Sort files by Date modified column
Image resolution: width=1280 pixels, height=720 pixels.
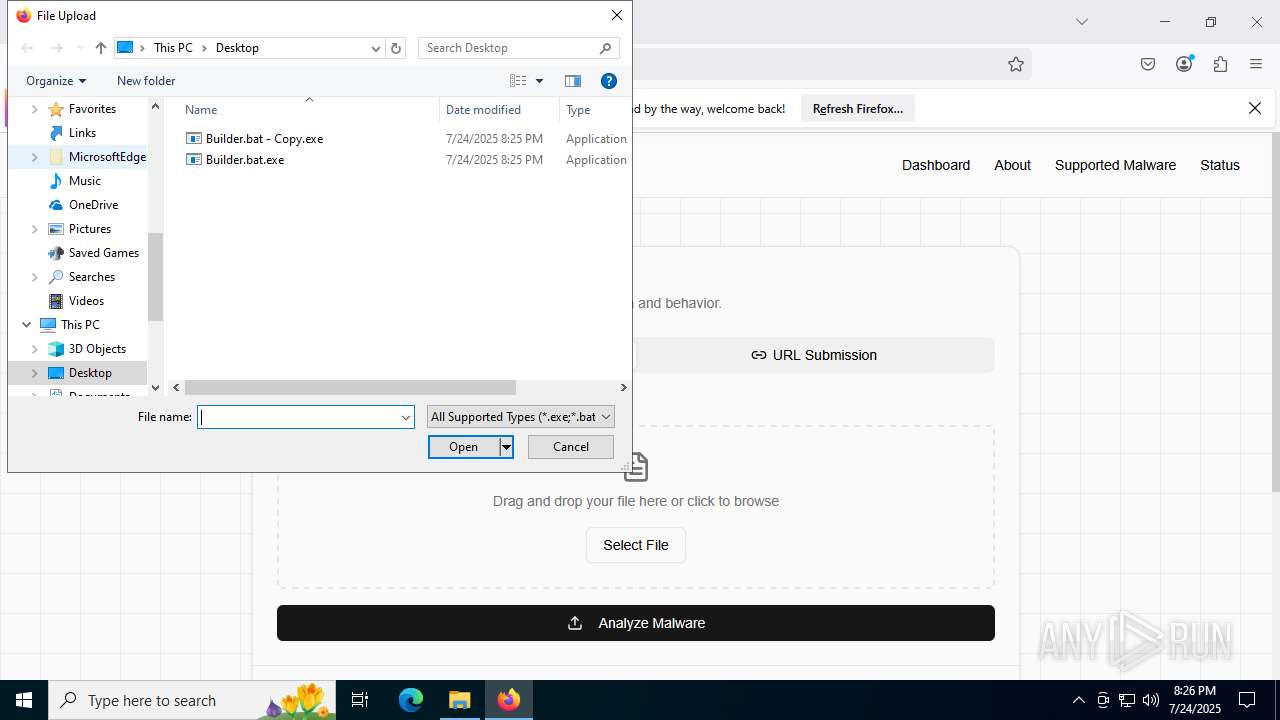point(484,110)
